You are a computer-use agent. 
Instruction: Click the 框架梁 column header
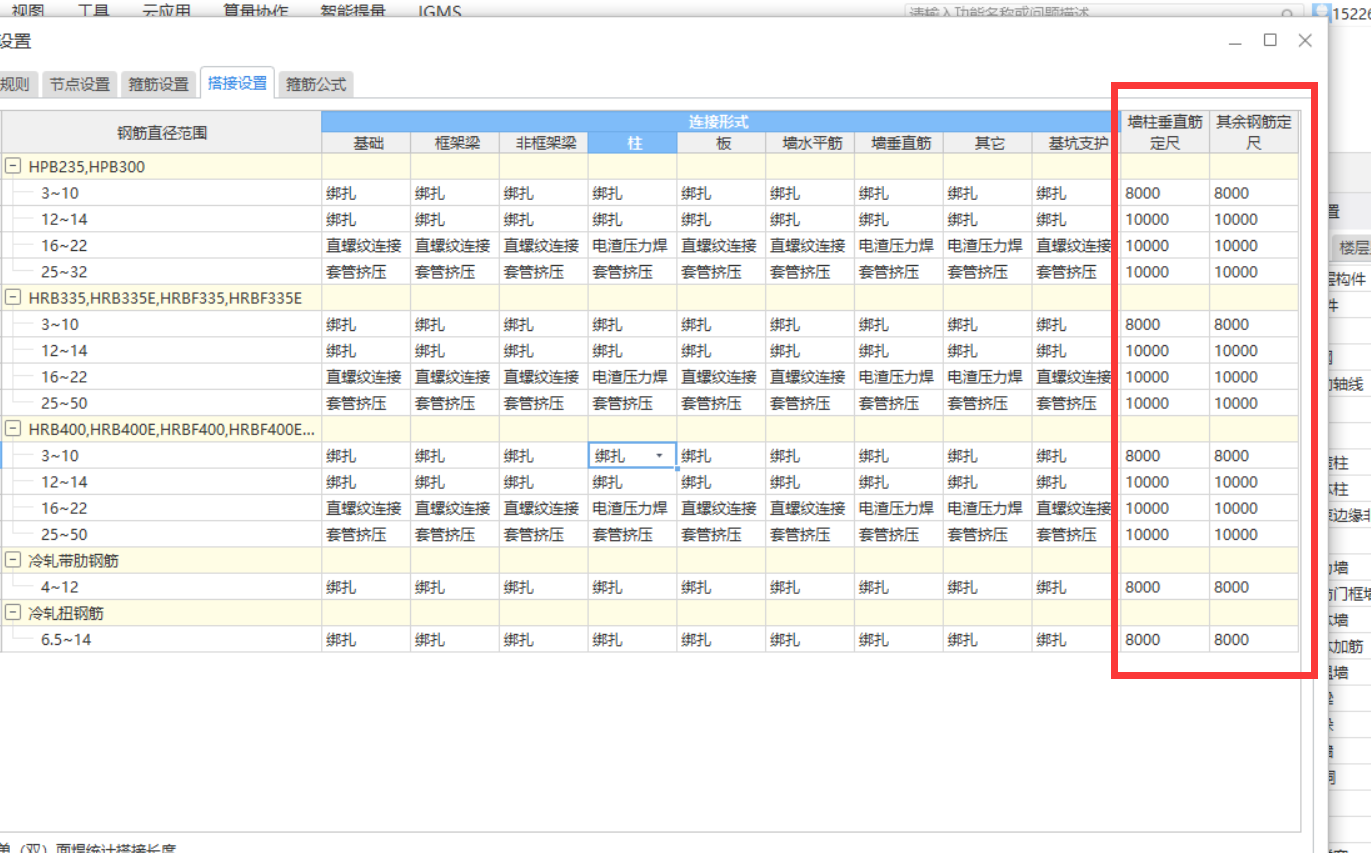455,143
